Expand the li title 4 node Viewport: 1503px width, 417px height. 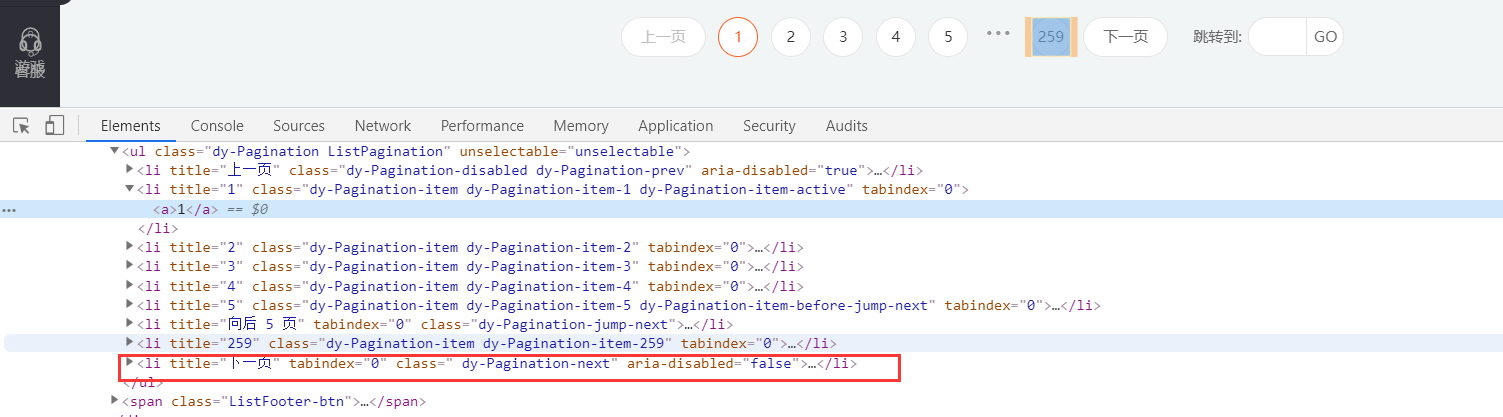point(130,286)
